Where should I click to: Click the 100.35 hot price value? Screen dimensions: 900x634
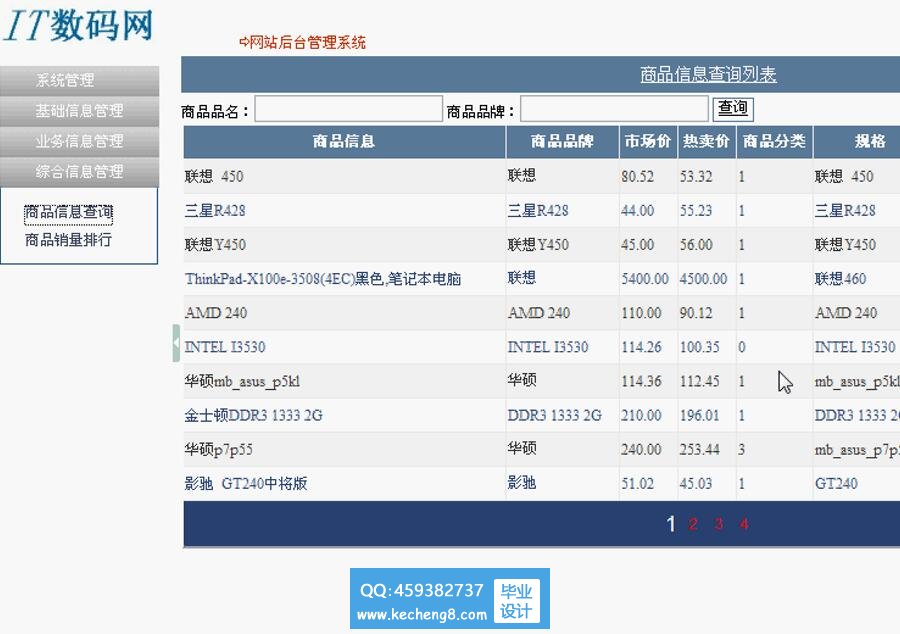click(x=699, y=347)
